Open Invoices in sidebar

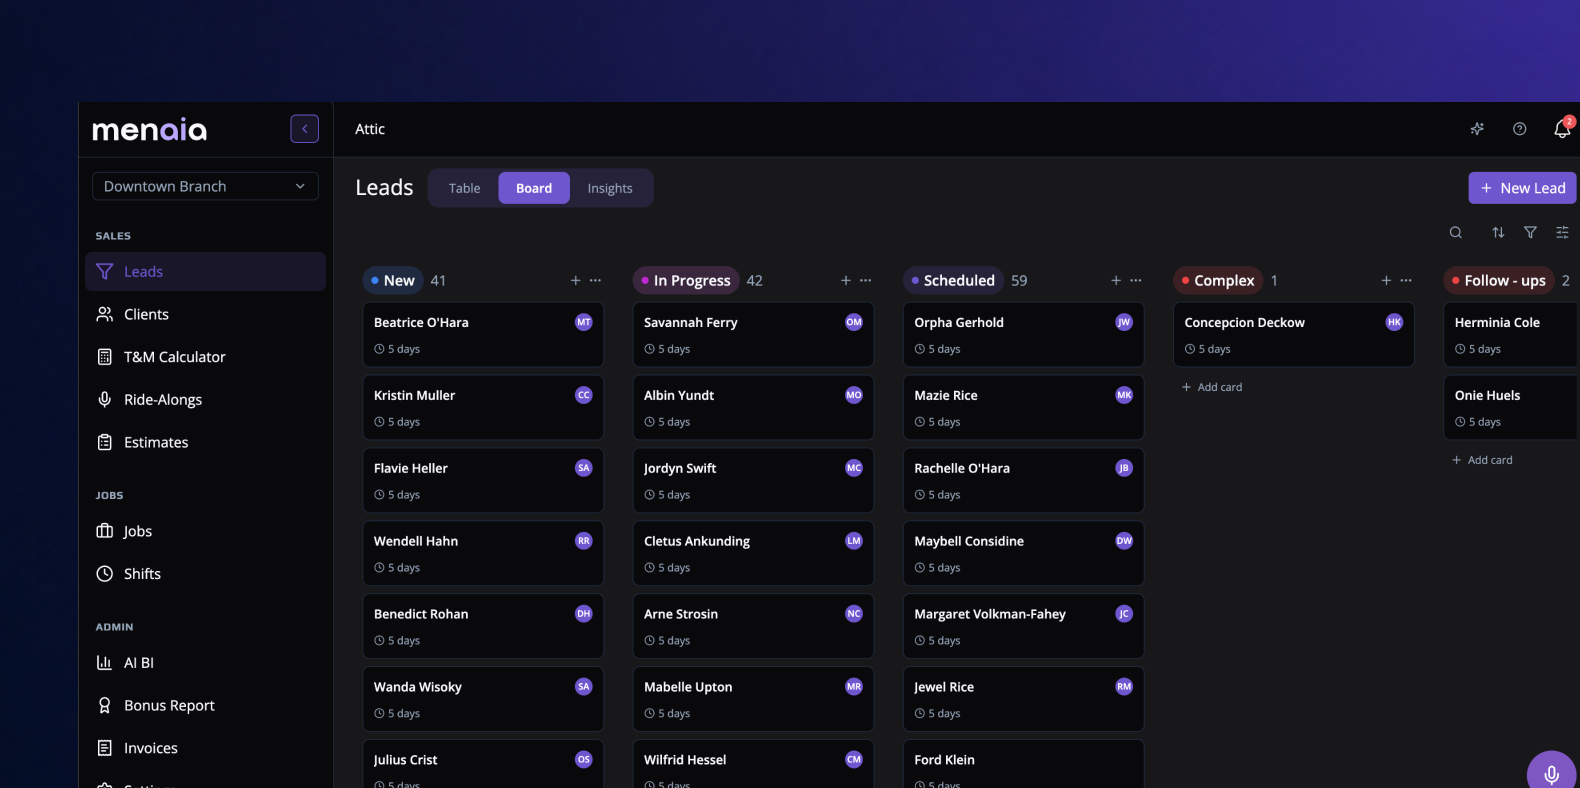pyautogui.click(x=205, y=748)
